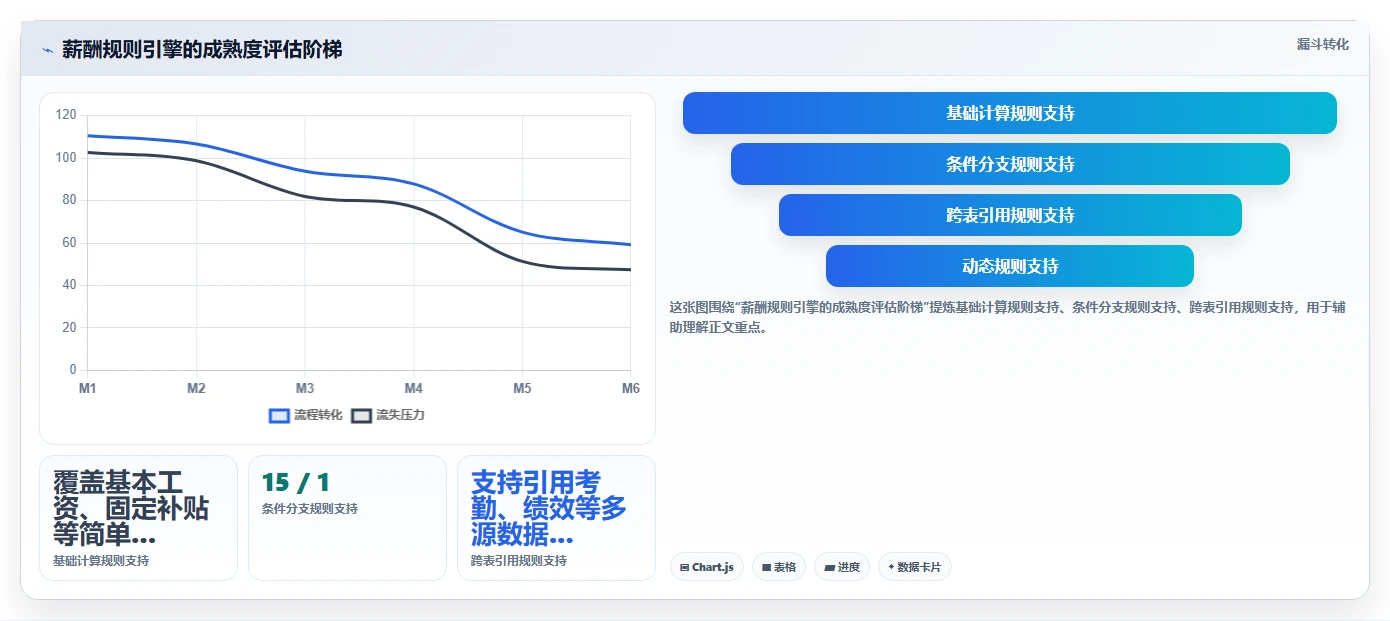The image size is (1390, 621).
Task: Click the description paragraph starting 这张图围绕
Action: tap(1007, 317)
